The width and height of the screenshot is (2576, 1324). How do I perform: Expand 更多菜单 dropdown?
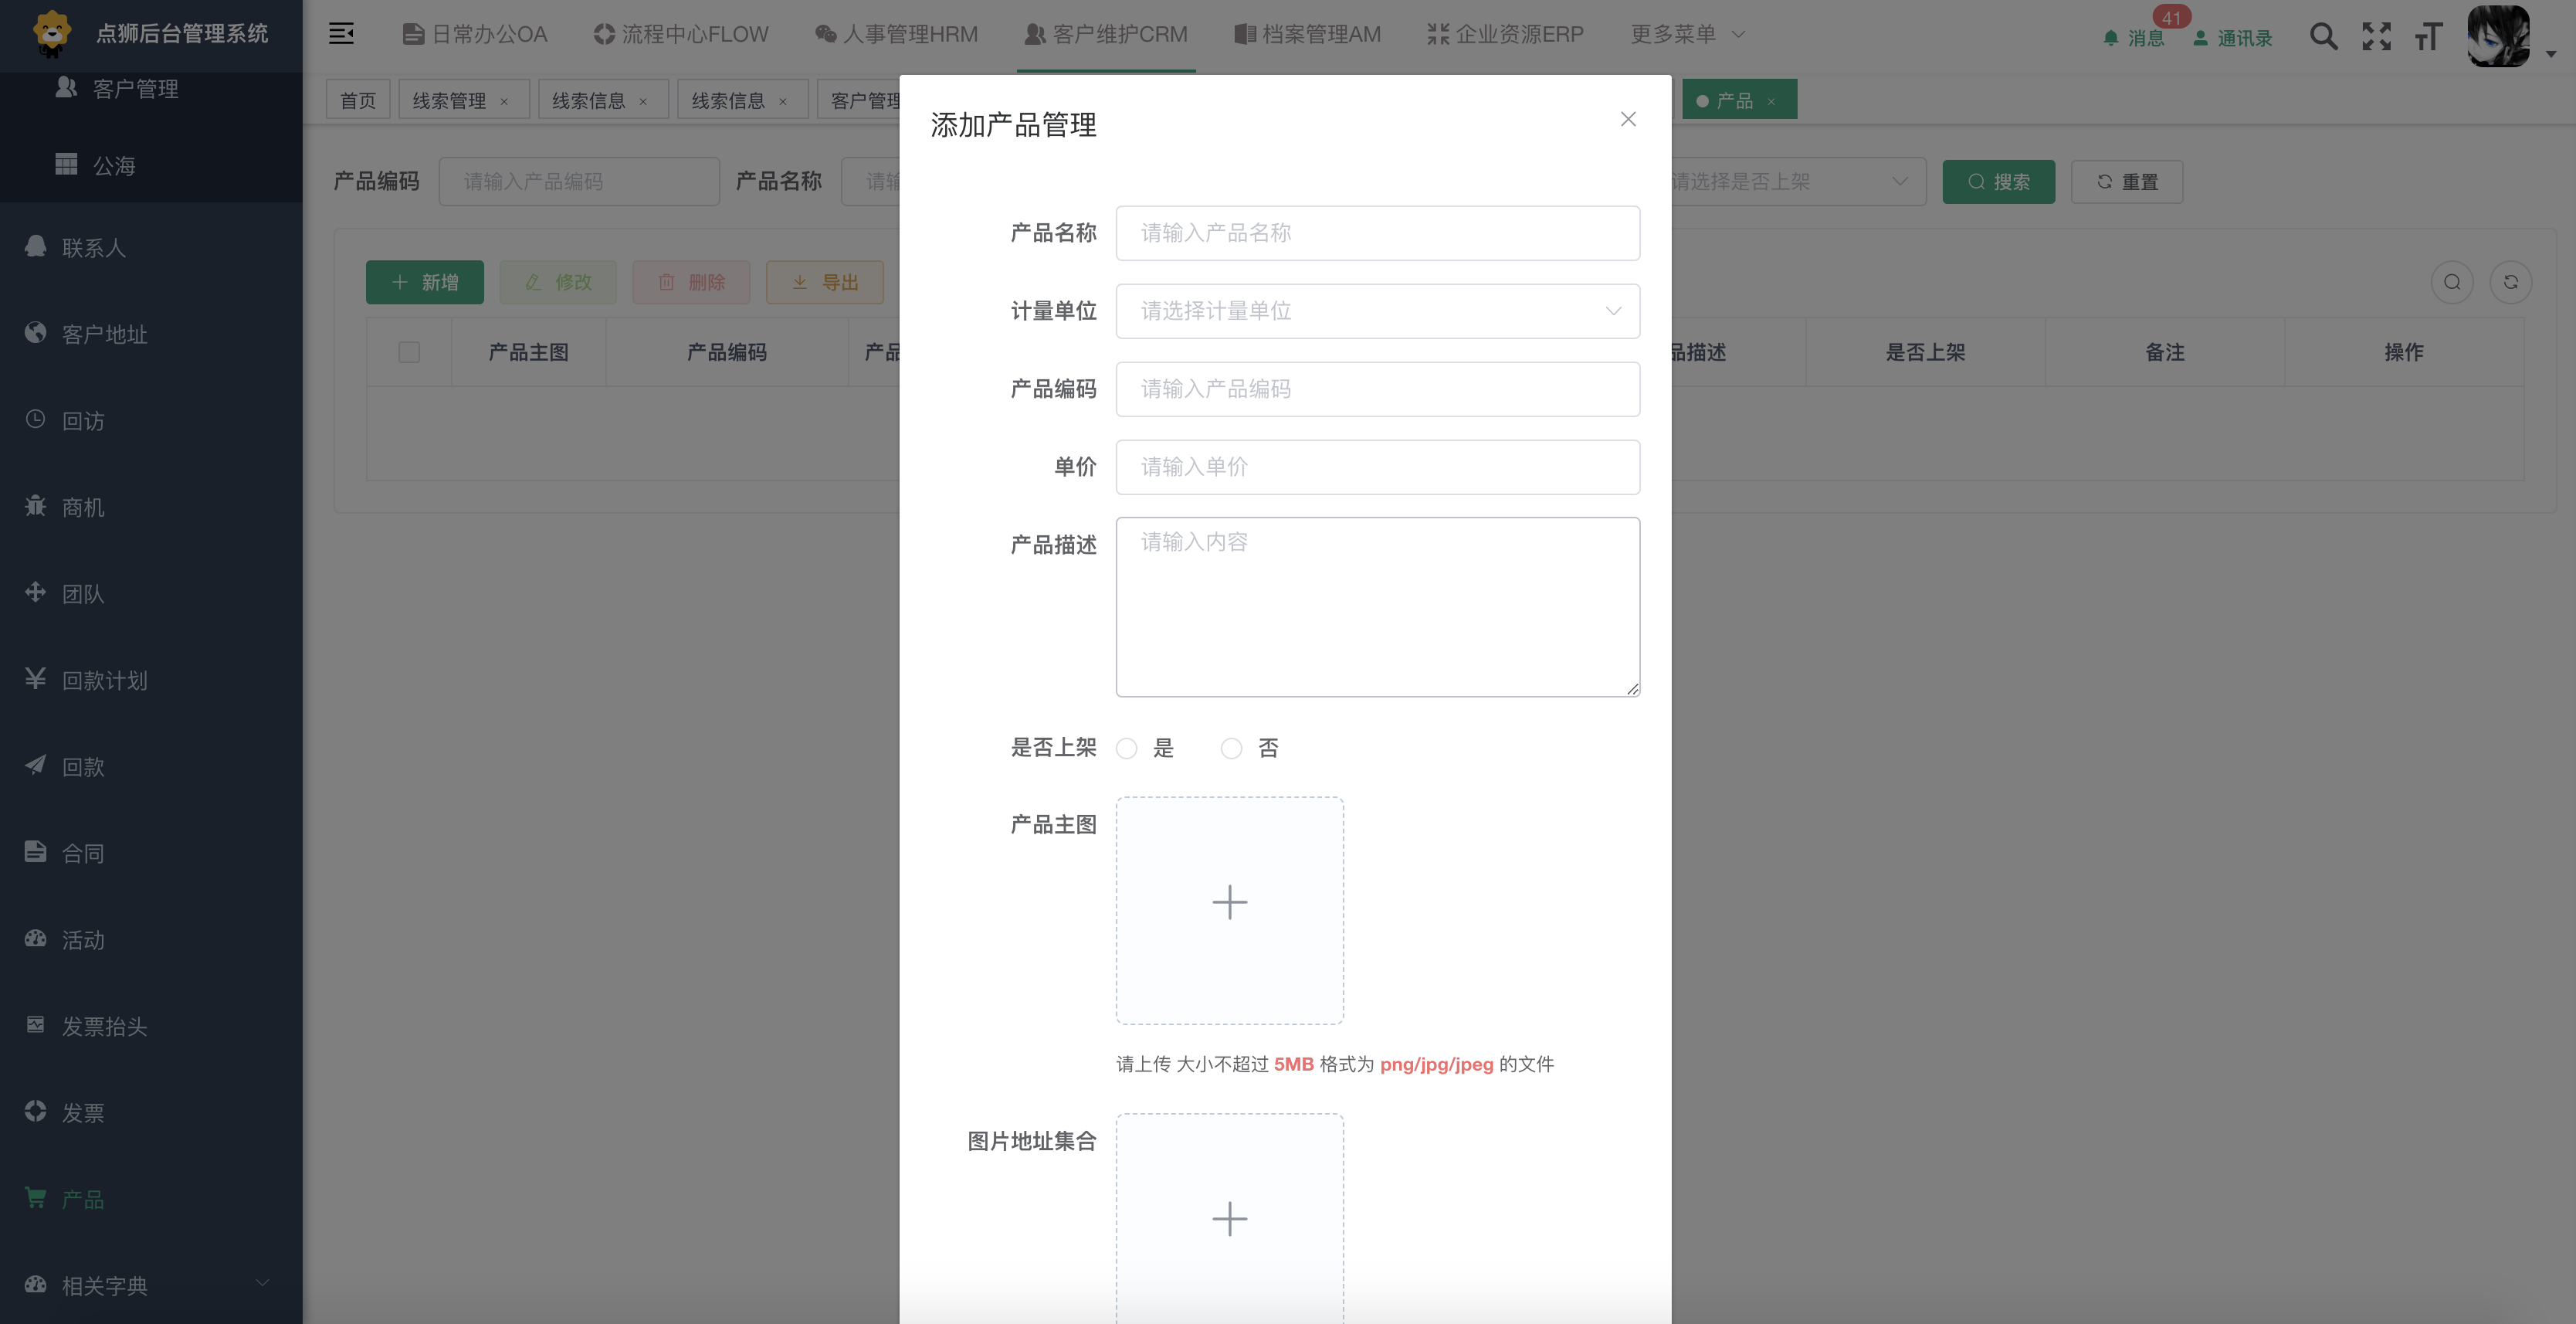pos(1687,34)
